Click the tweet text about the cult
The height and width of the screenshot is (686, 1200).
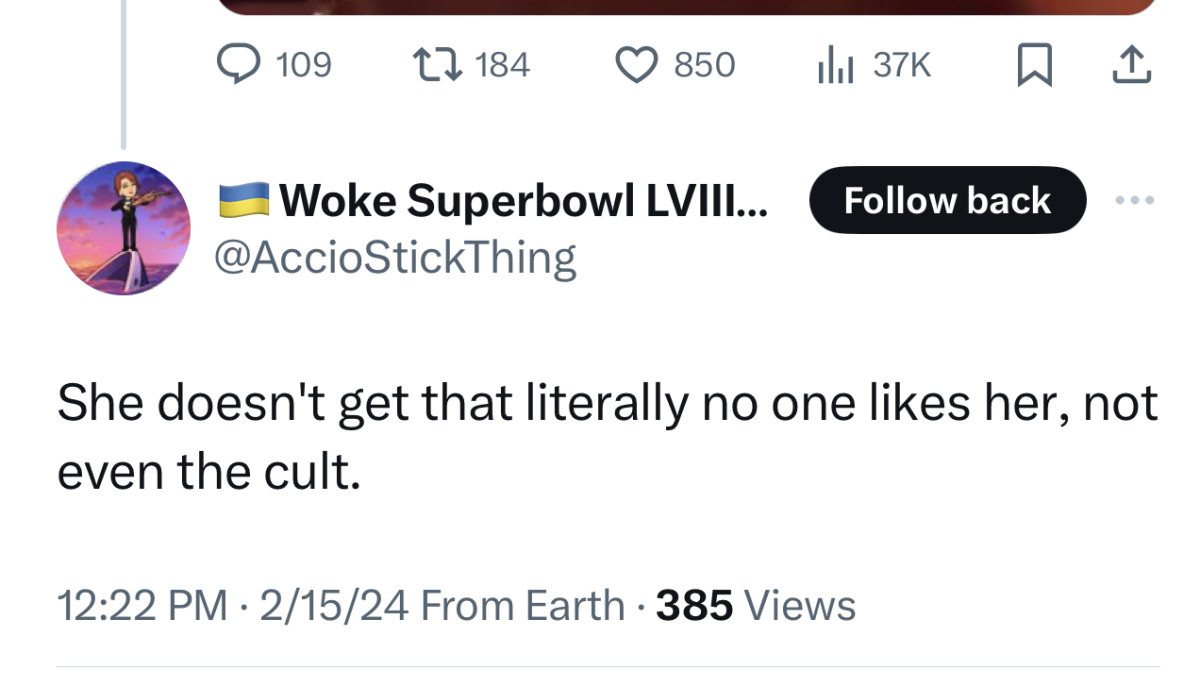click(x=606, y=435)
